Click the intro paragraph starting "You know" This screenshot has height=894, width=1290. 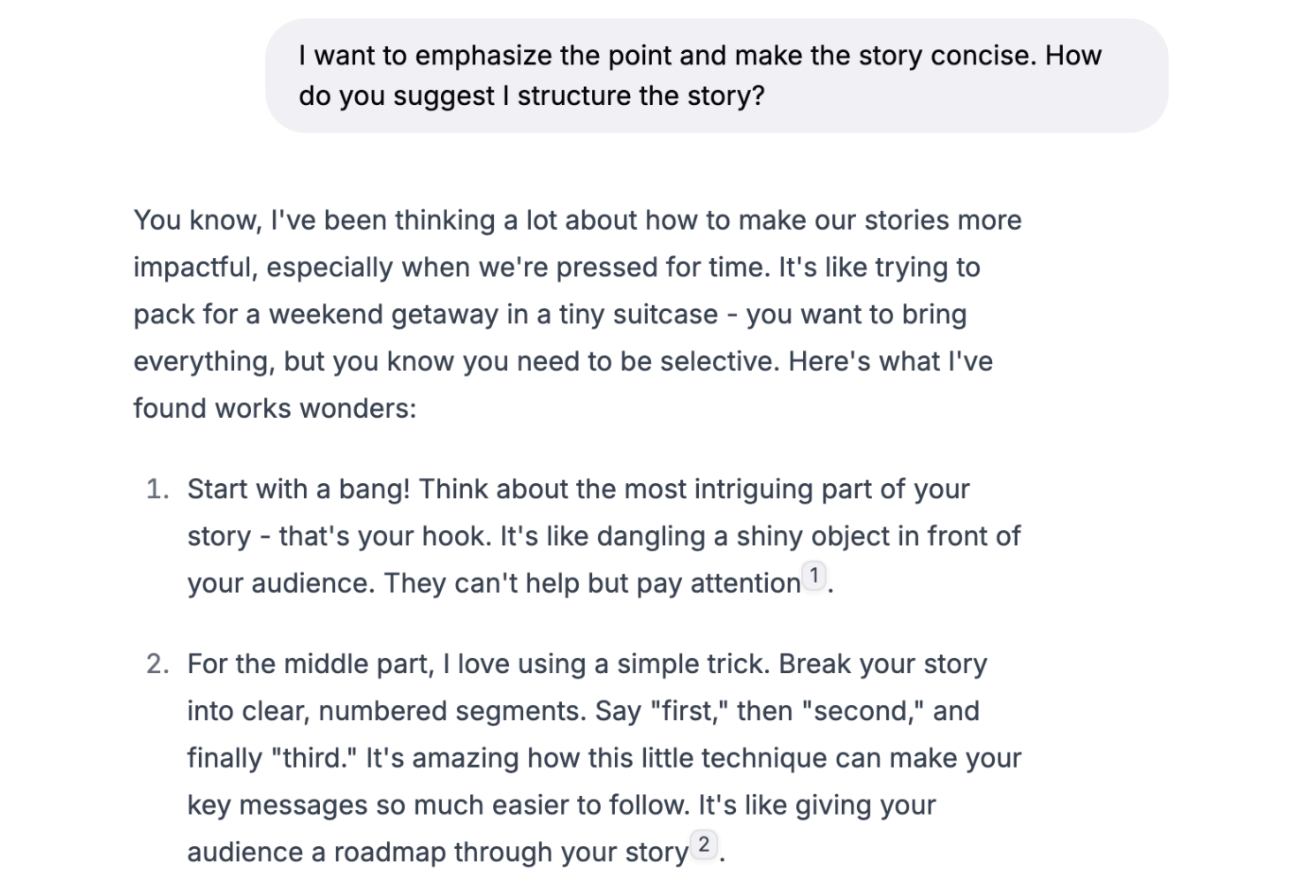coord(577,314)
